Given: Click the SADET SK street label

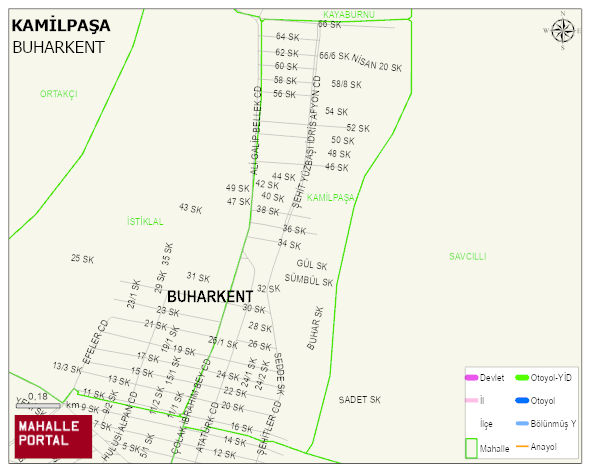Looking at the screenshot, I should 360,400.
